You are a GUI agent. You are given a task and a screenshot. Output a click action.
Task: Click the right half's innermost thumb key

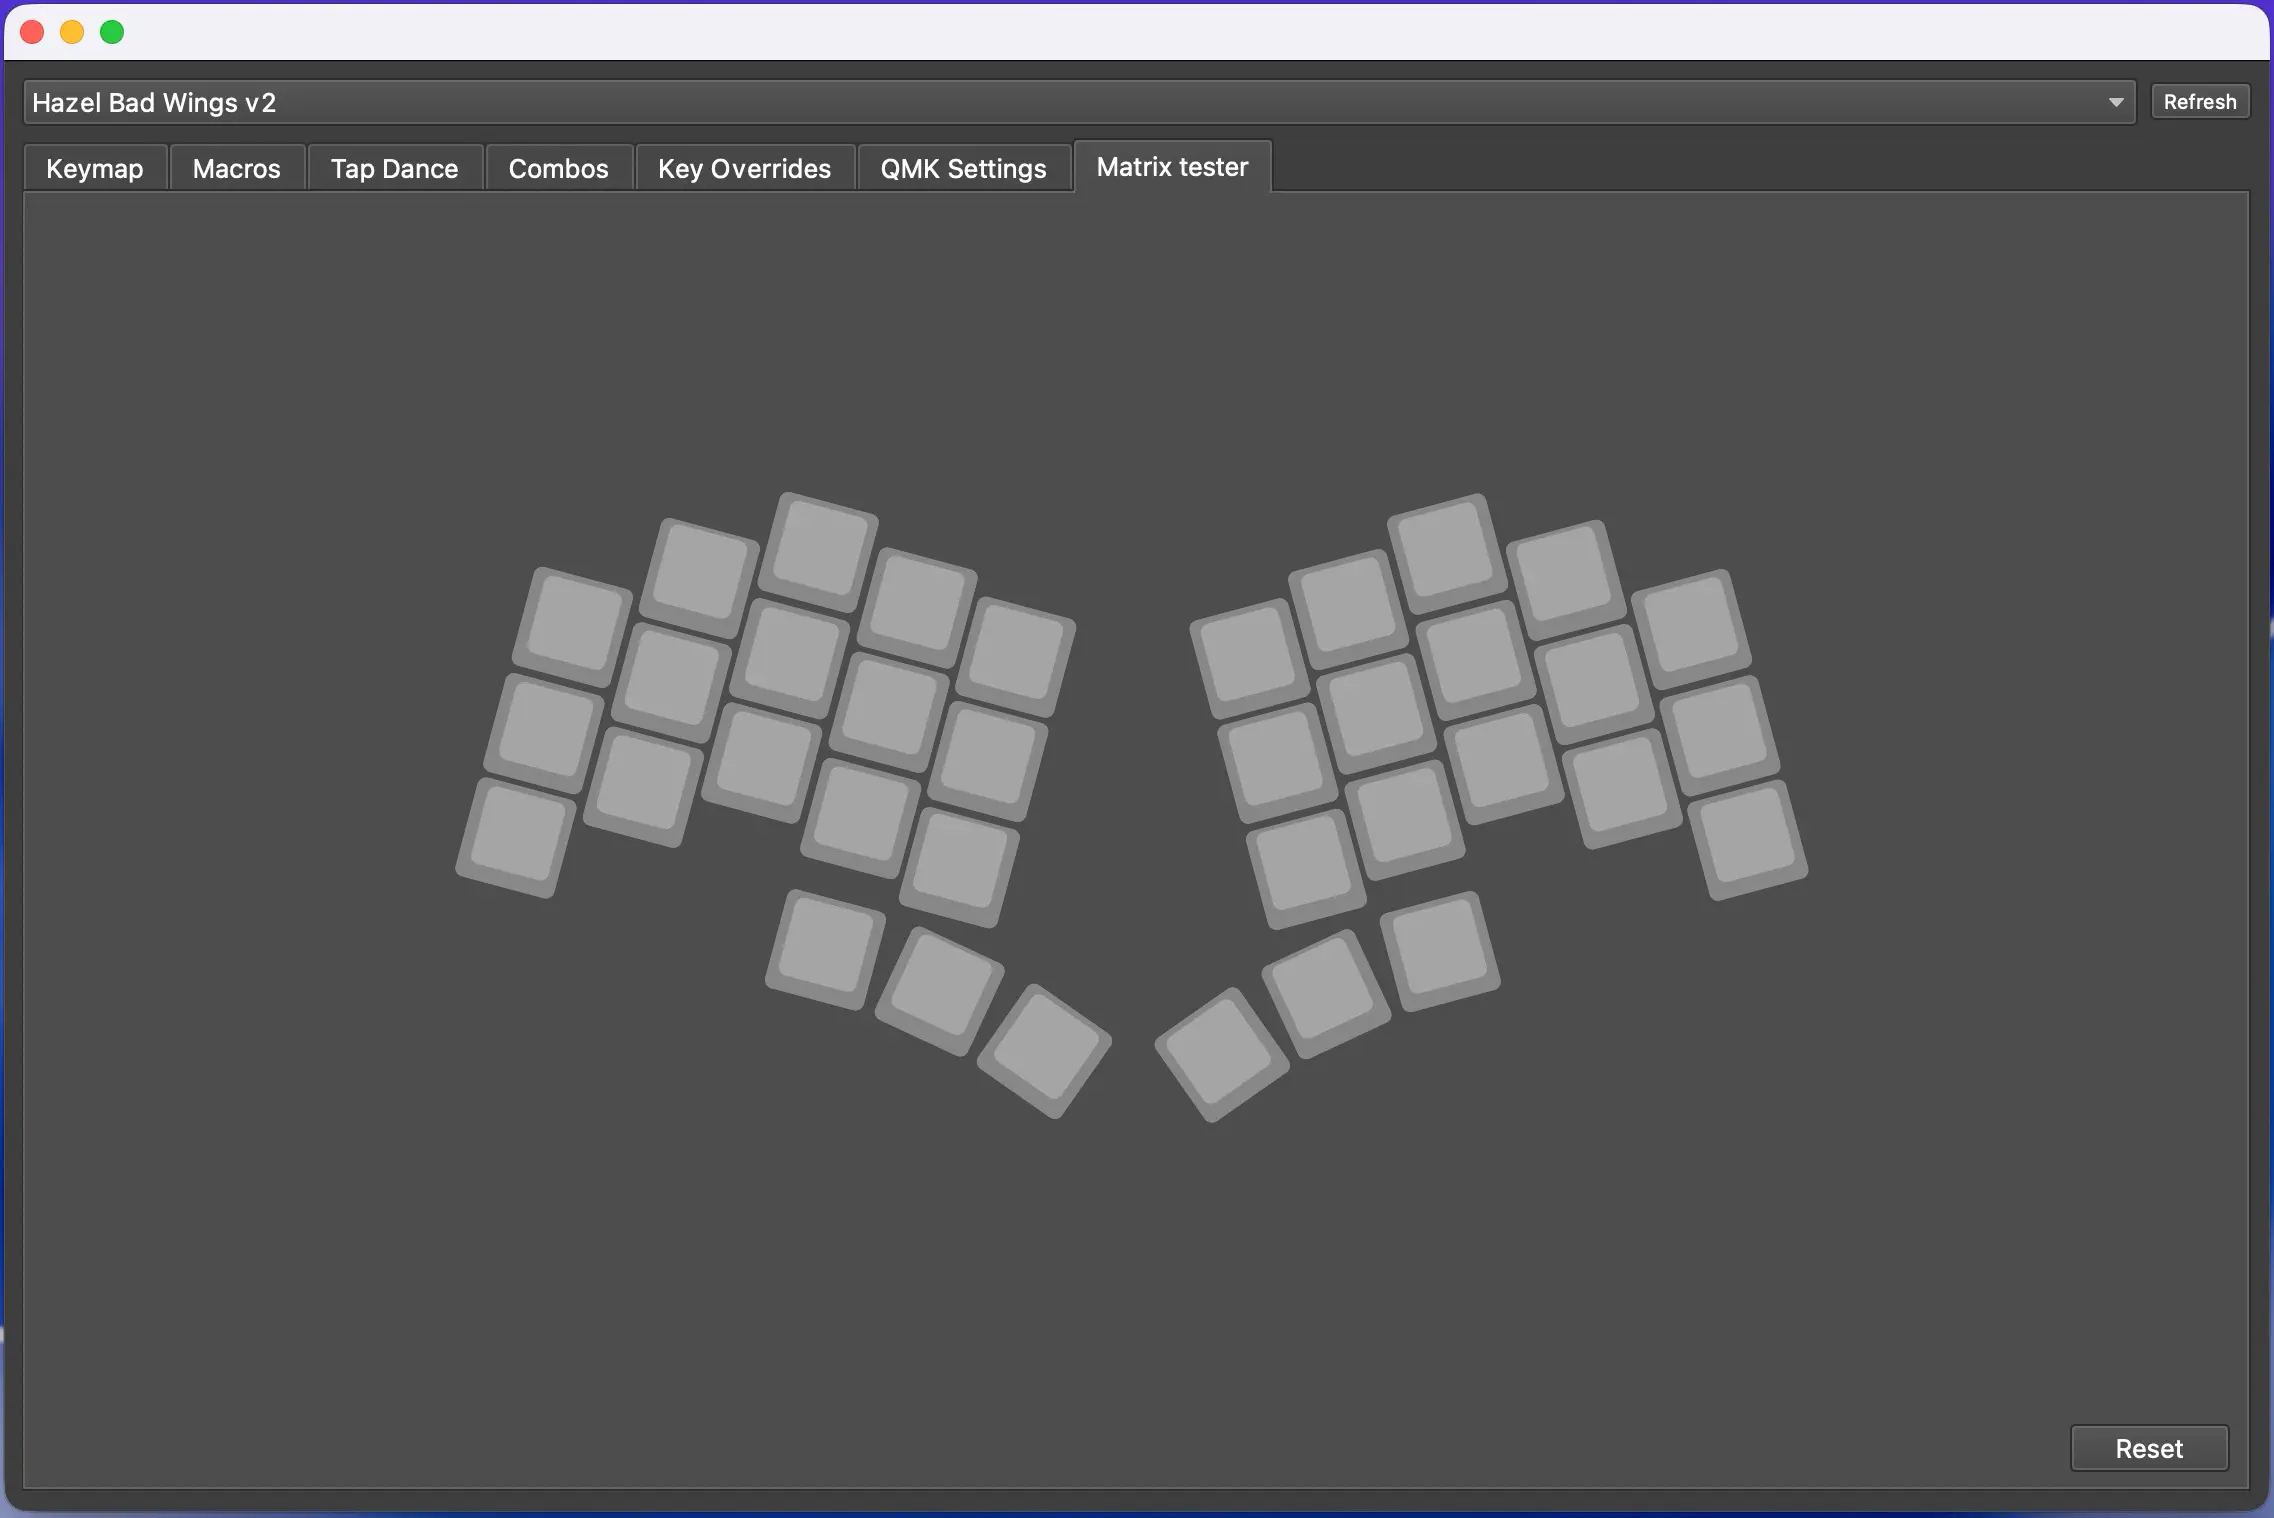[x=1221, y=1052]
